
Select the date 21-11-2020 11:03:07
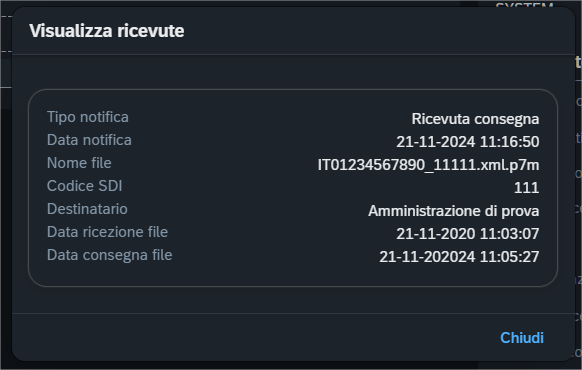pyautogui.click(x=468, y=234)
